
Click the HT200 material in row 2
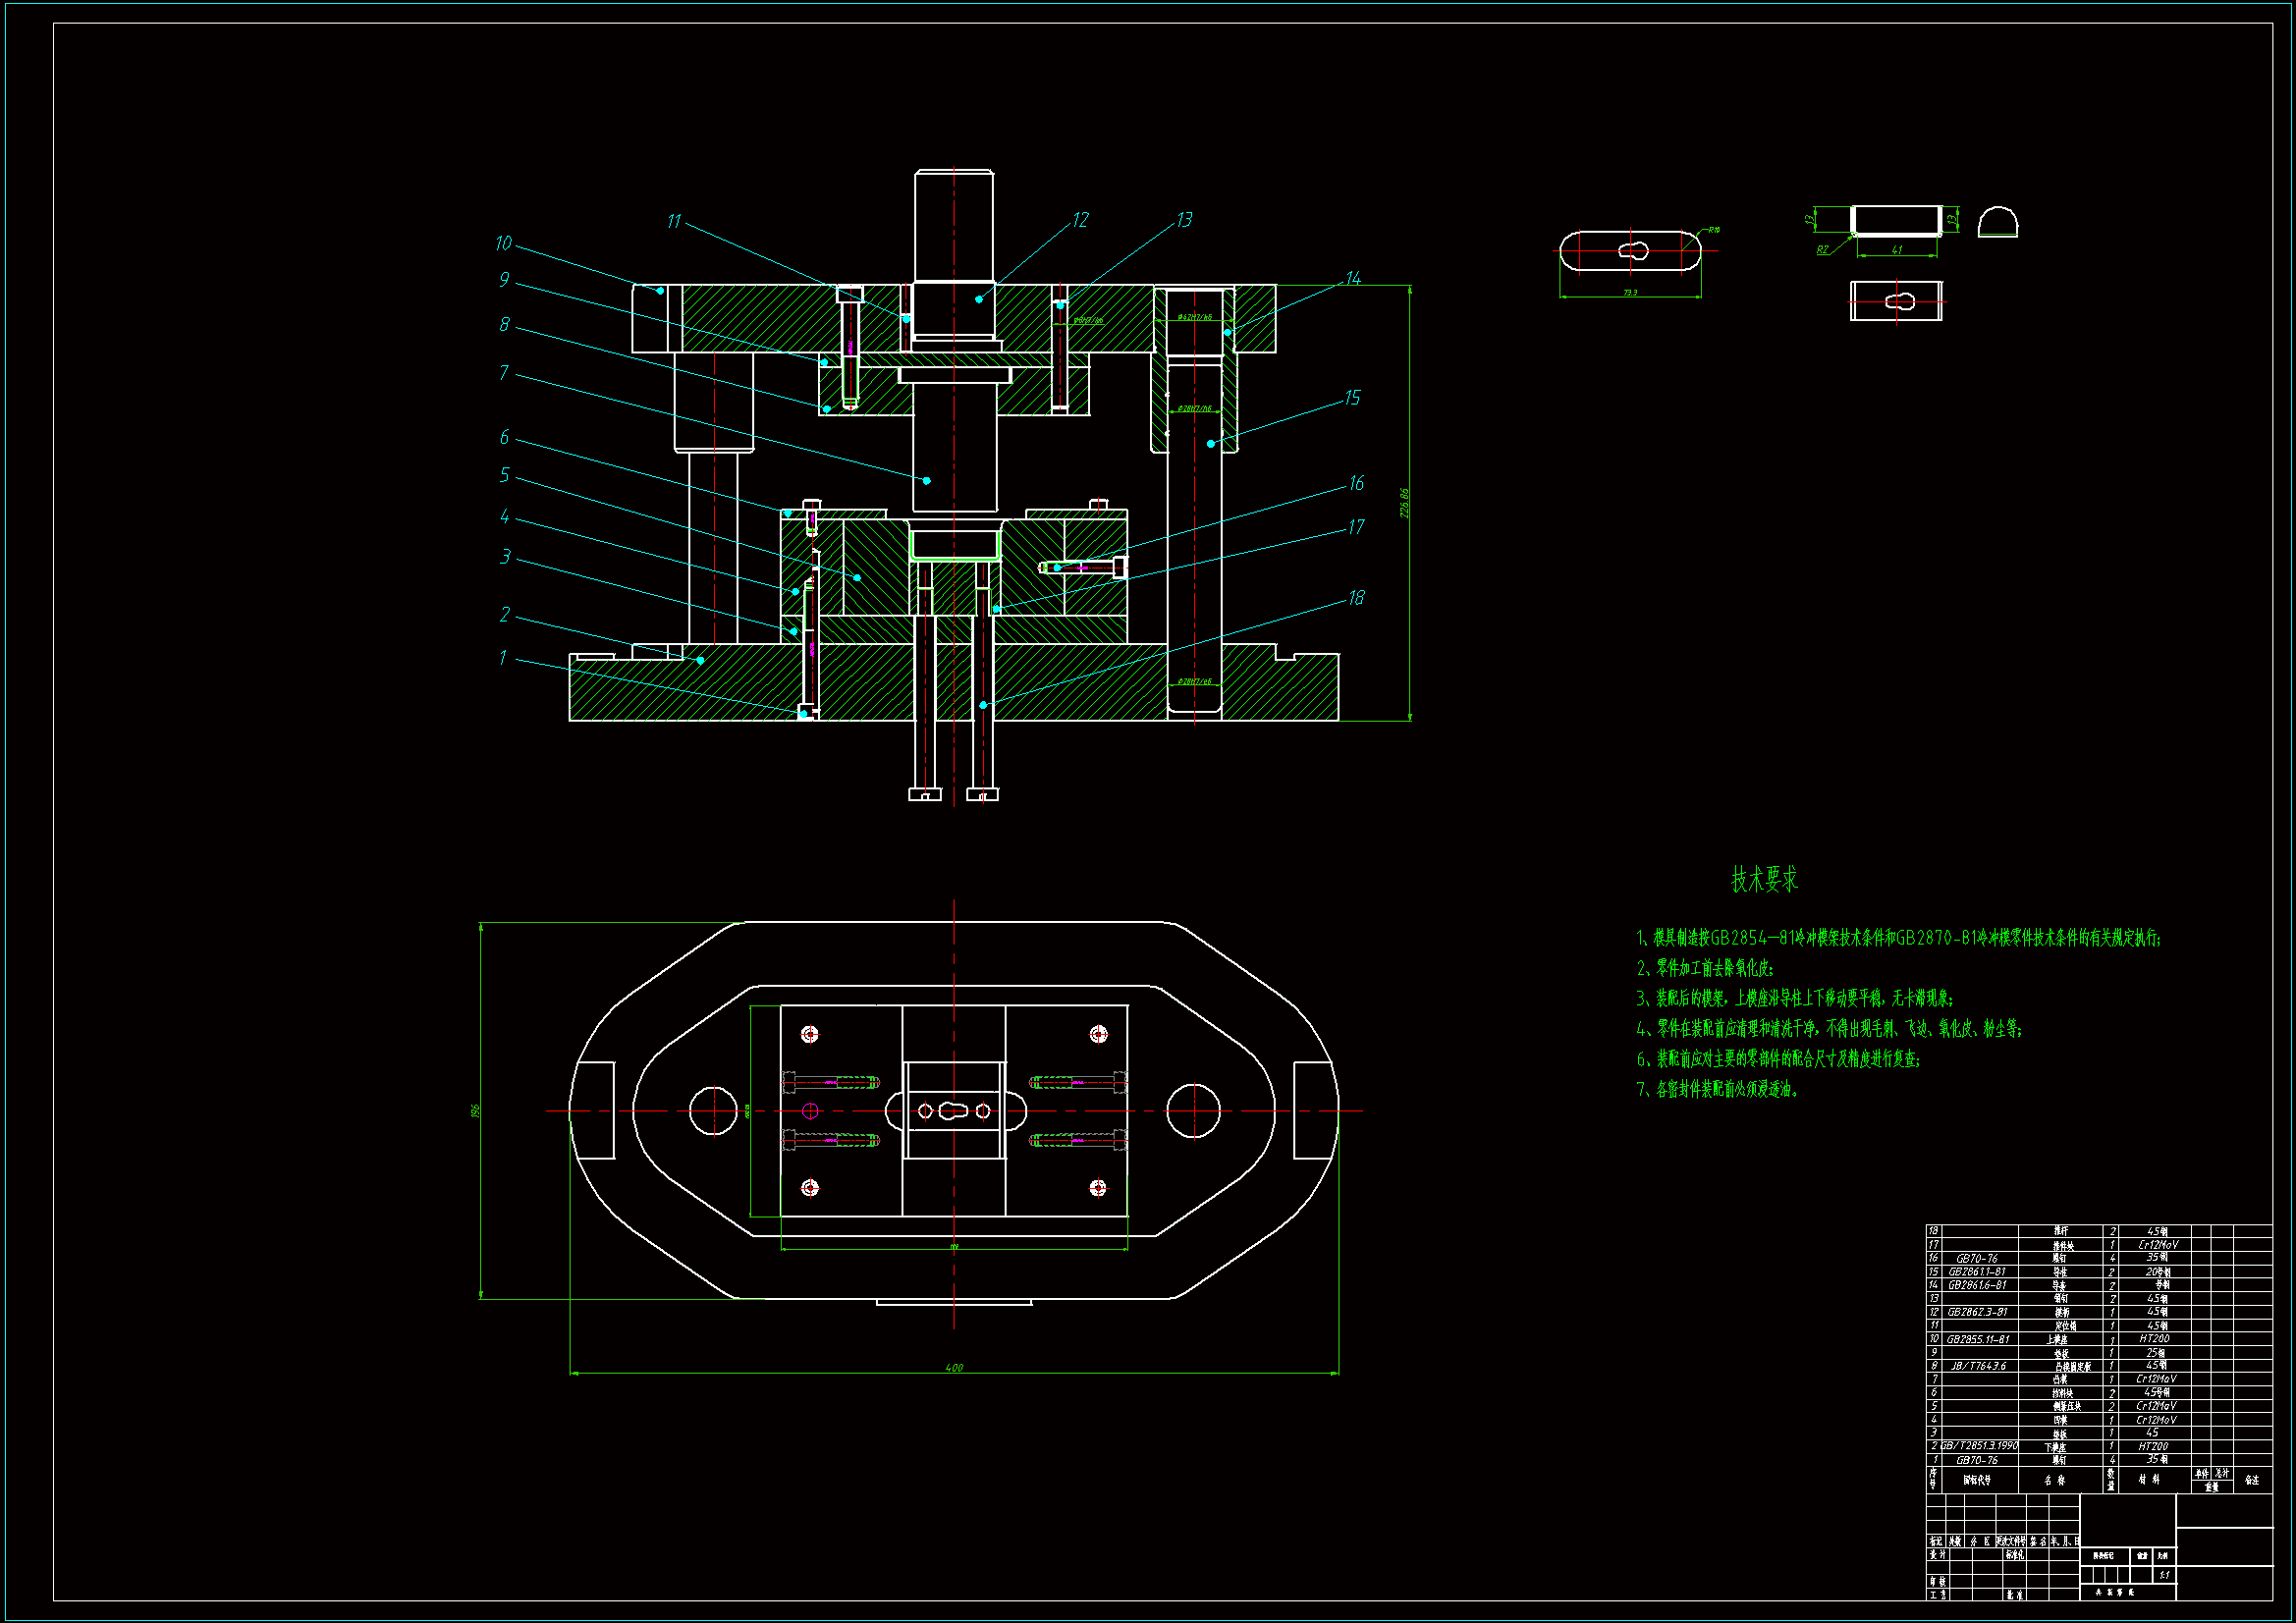(2153, 1446)
